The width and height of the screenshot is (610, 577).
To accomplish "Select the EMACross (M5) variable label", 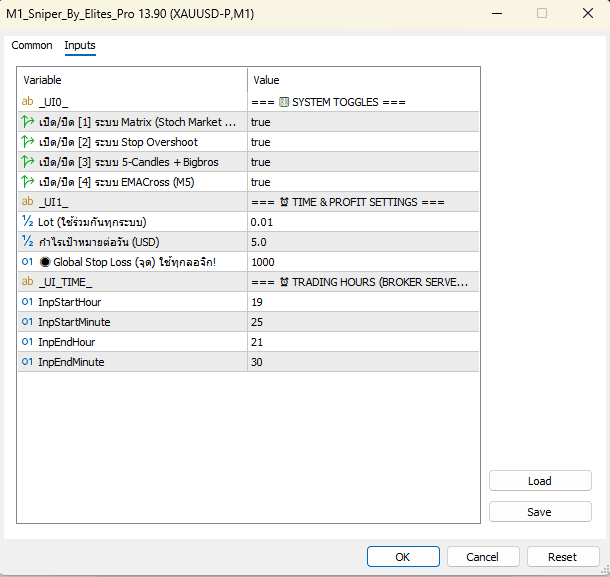I will pos(117,182).
